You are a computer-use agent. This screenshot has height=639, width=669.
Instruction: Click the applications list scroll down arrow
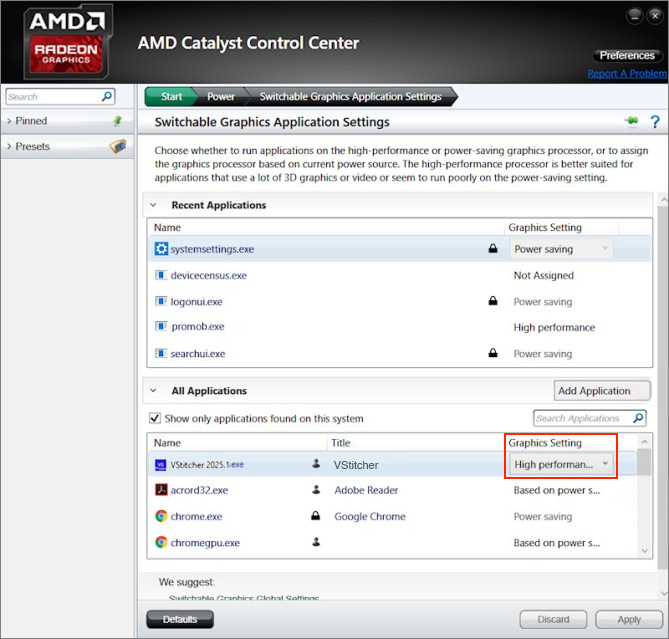click(644, 551)
